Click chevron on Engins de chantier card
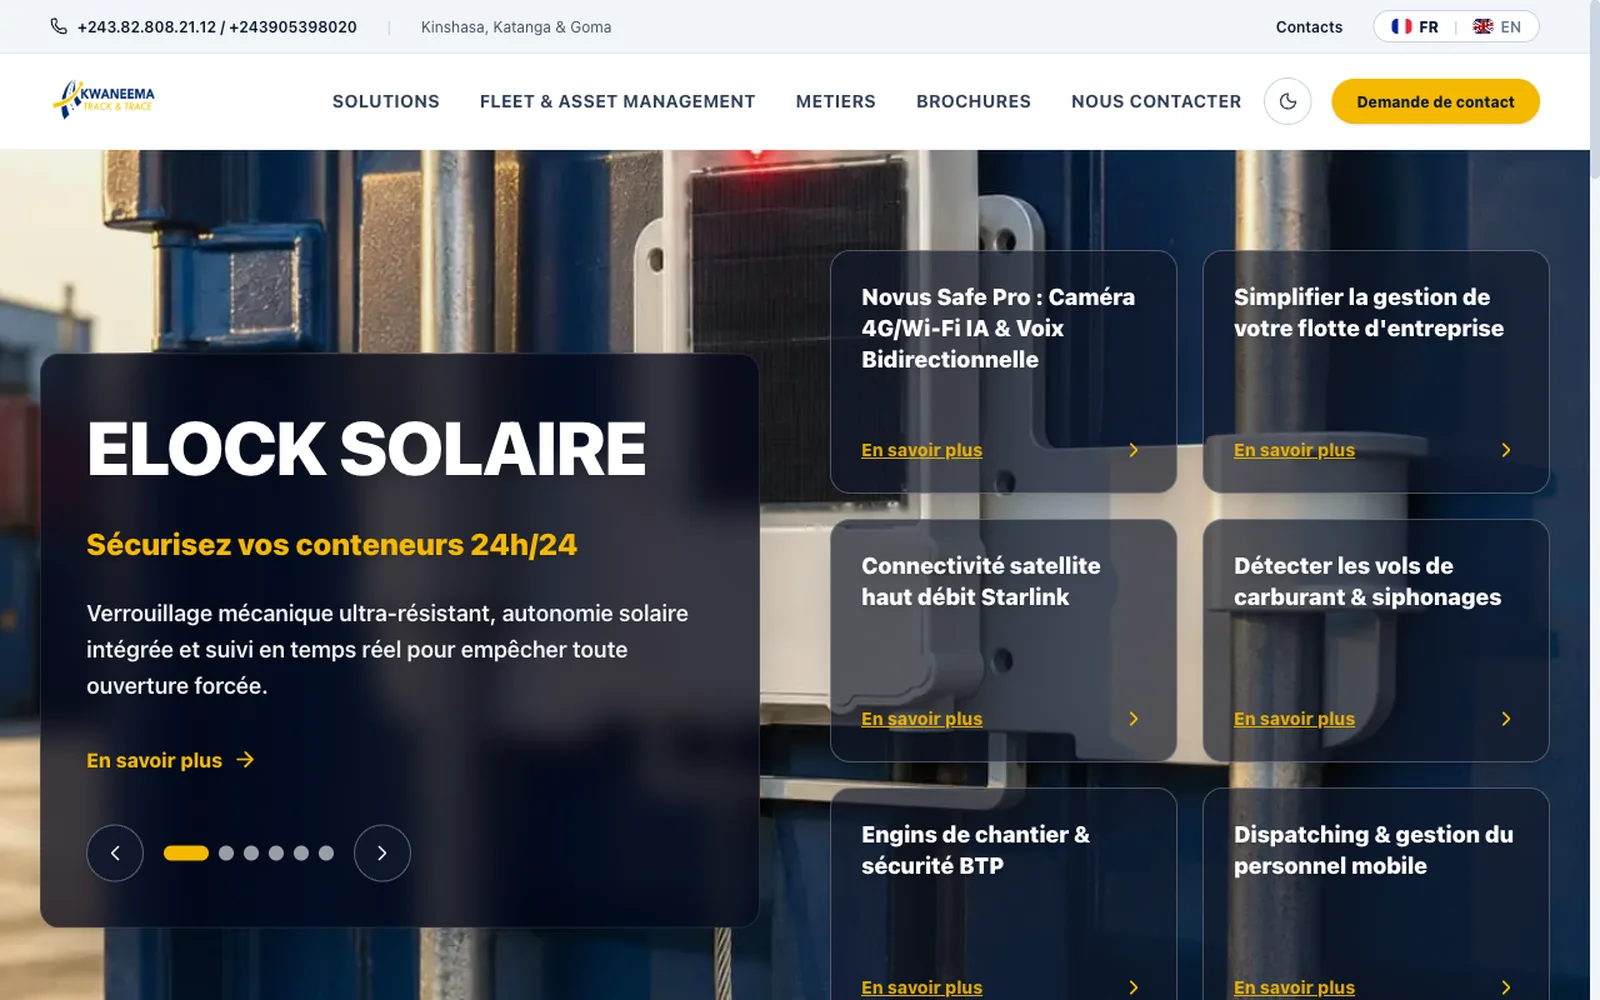 (x=1133, y=987)
